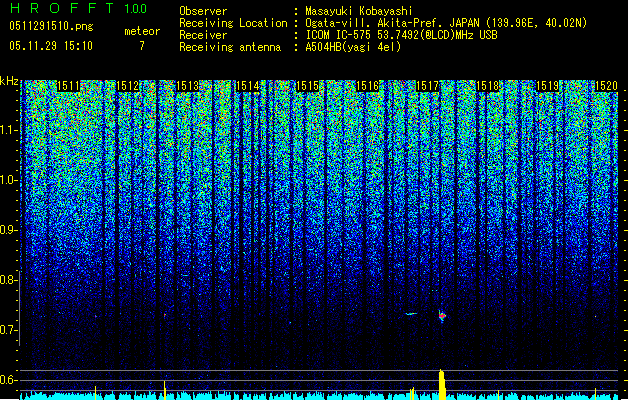This screenshot has width=629, height=400.
Task: Click the bright meteor echo below 1517
Action: (442, 316)
